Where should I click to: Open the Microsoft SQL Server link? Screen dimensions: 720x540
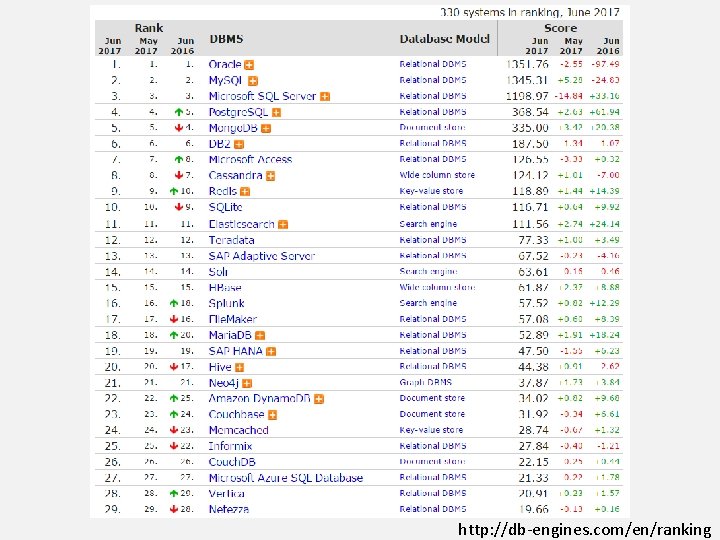262,96
